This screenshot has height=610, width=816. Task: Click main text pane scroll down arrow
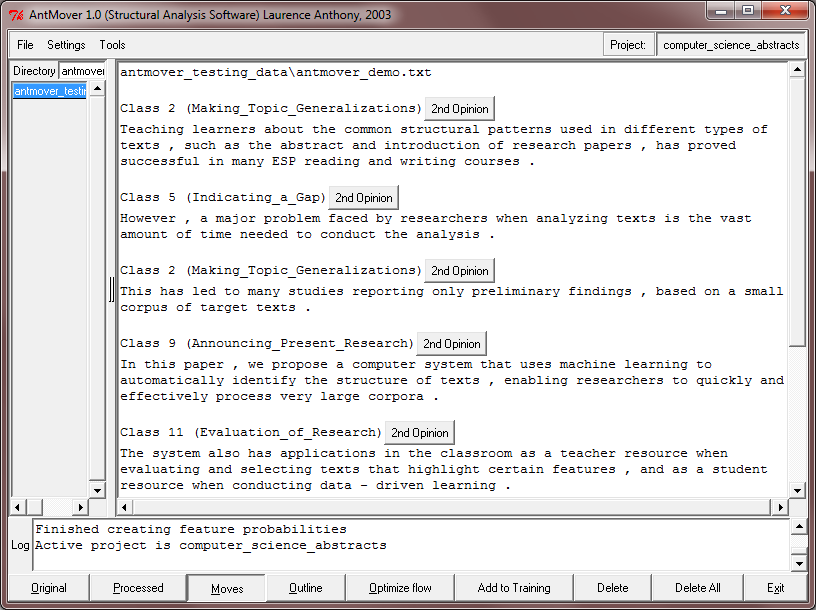[797, 490]
